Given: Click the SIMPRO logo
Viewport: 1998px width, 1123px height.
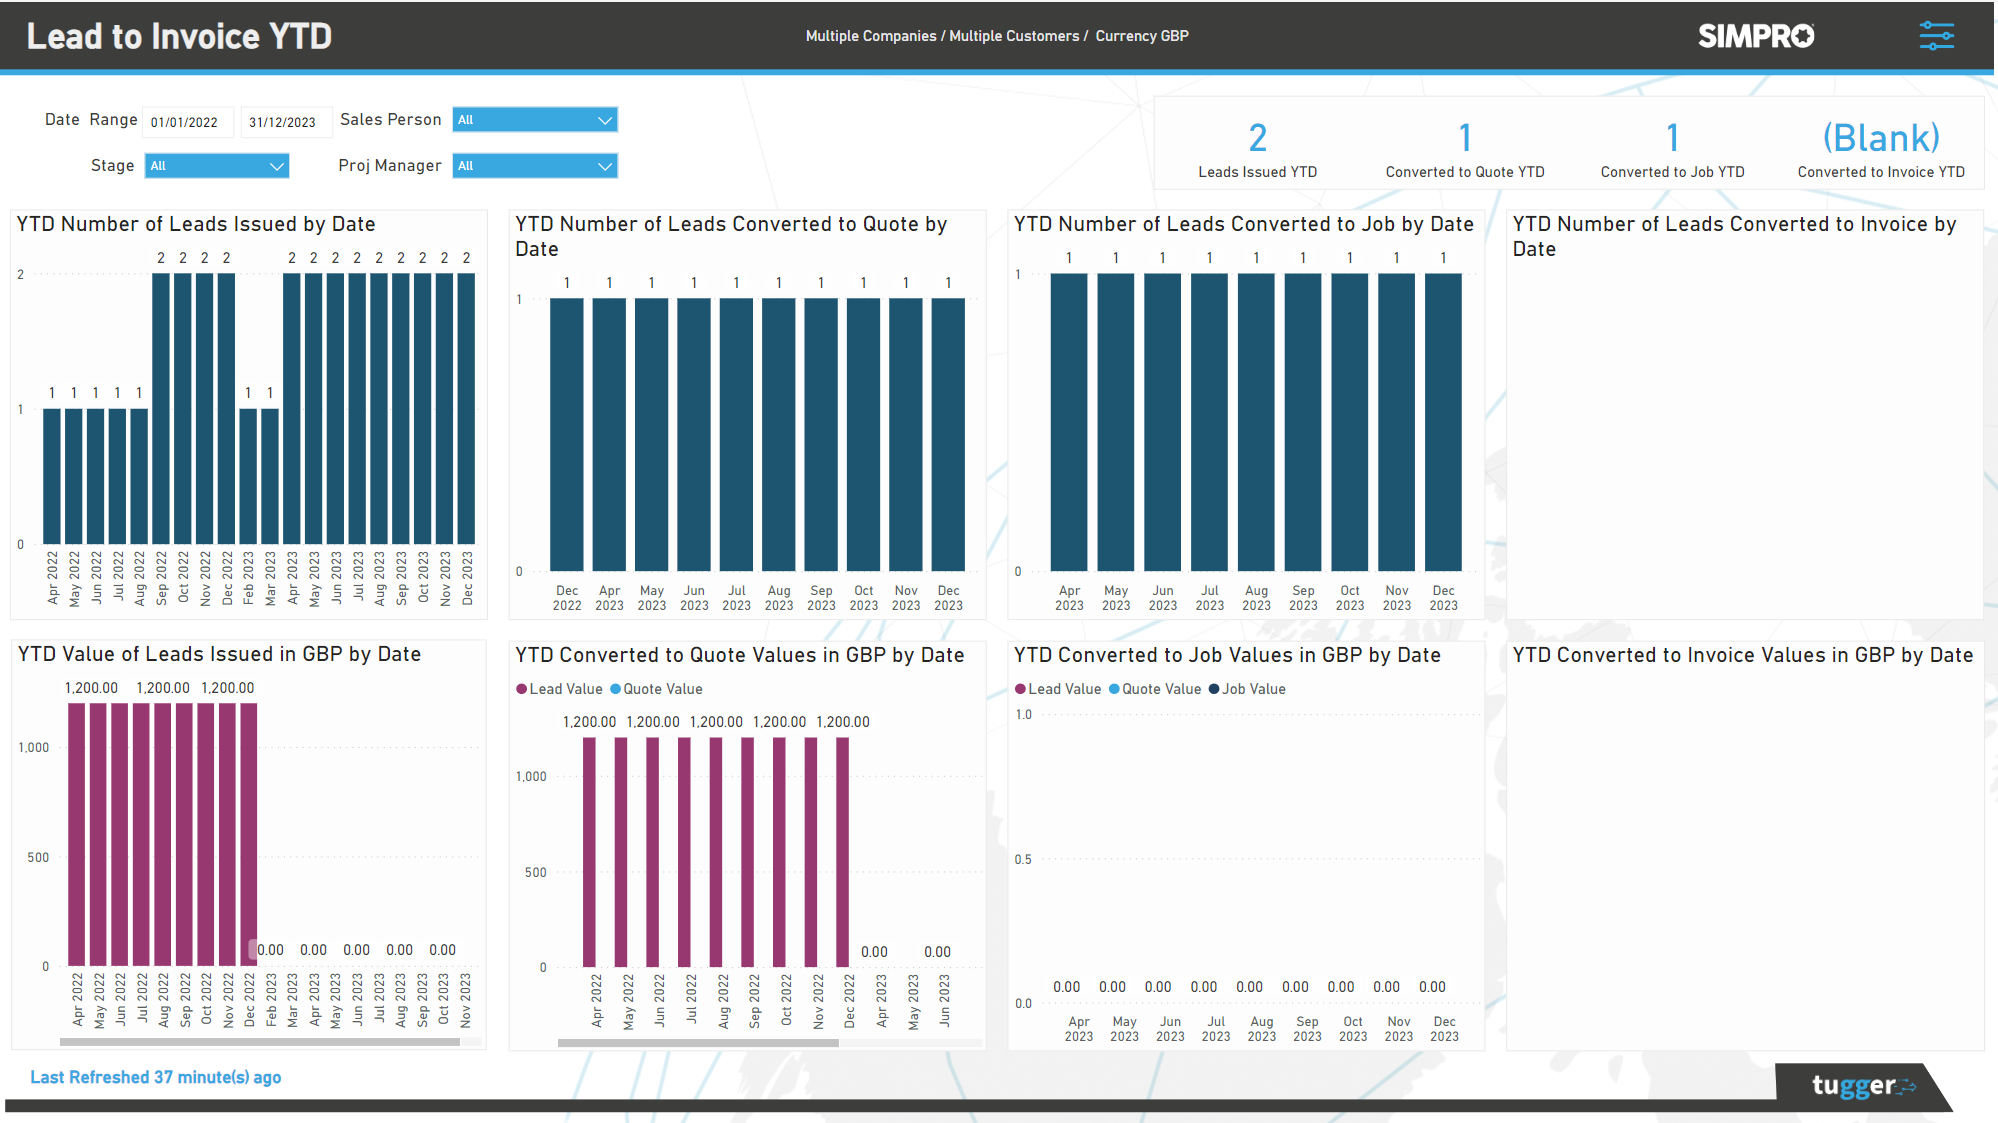Looking at the screenshot, I should [x=1755, y=35].
